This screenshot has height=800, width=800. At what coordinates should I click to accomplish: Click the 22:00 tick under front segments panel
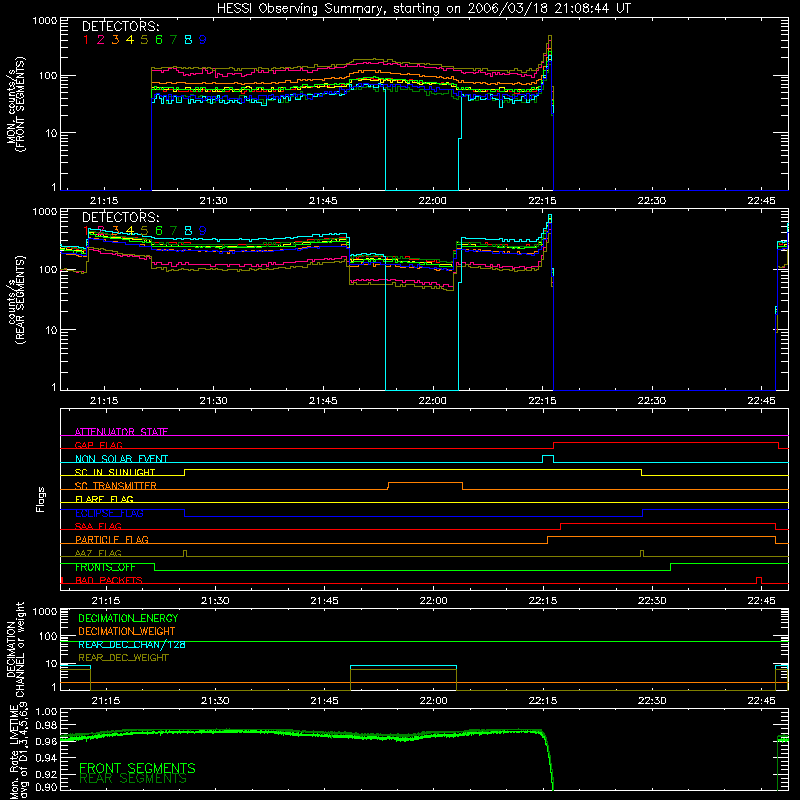click(432, 201)
